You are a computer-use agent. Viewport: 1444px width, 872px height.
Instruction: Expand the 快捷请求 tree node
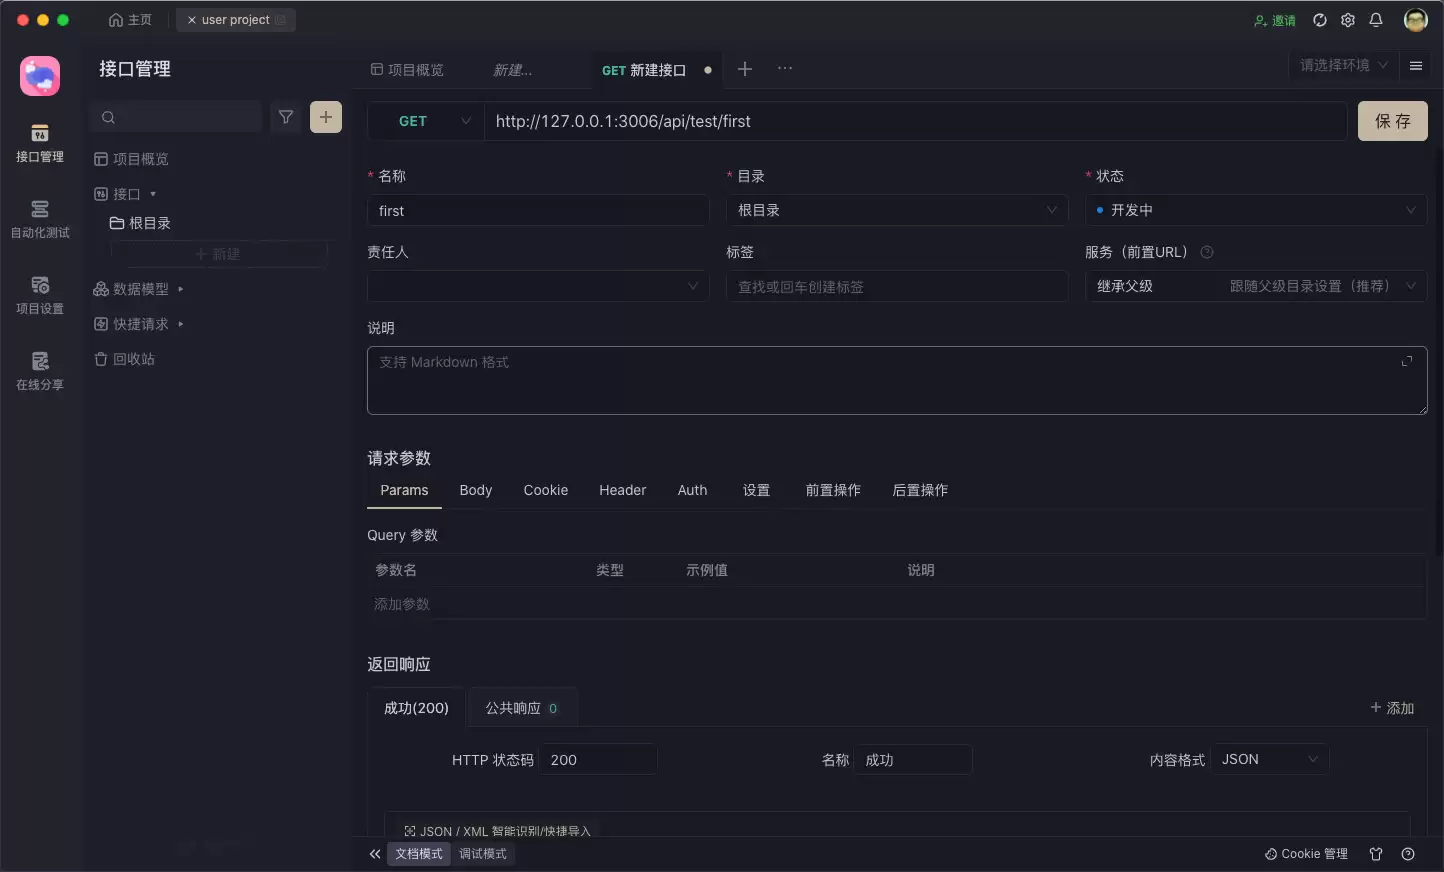[x=138, y=324]
